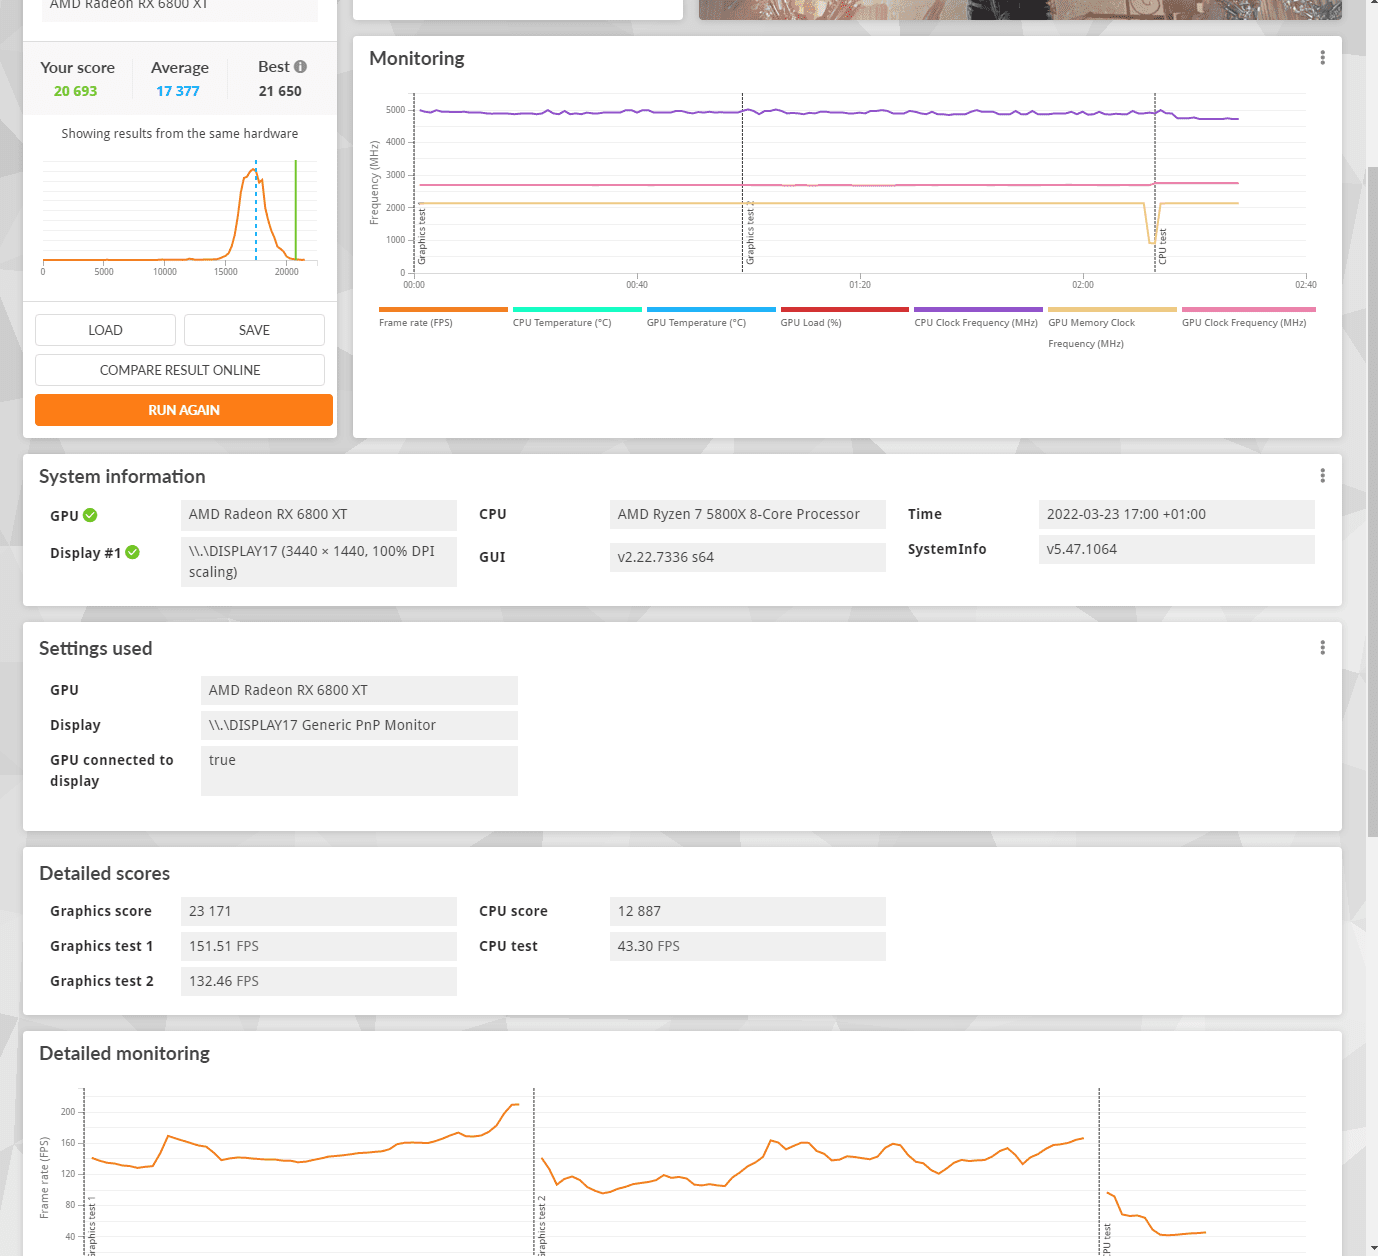
Task: Toggle the GPU Clock Frequency legend entry
Action: click(x=1248, y=317)
